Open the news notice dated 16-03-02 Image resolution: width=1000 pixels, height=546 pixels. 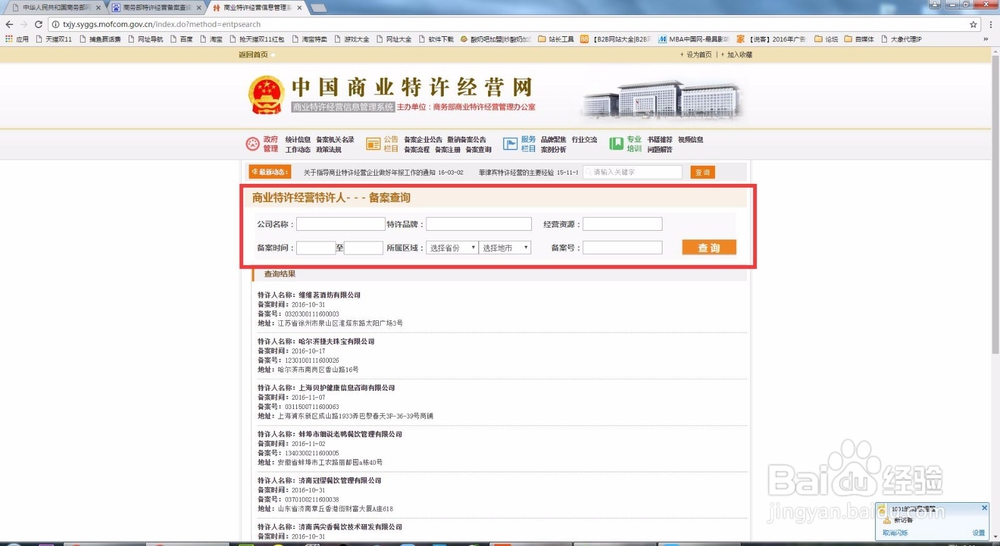(x=383, y=172)
